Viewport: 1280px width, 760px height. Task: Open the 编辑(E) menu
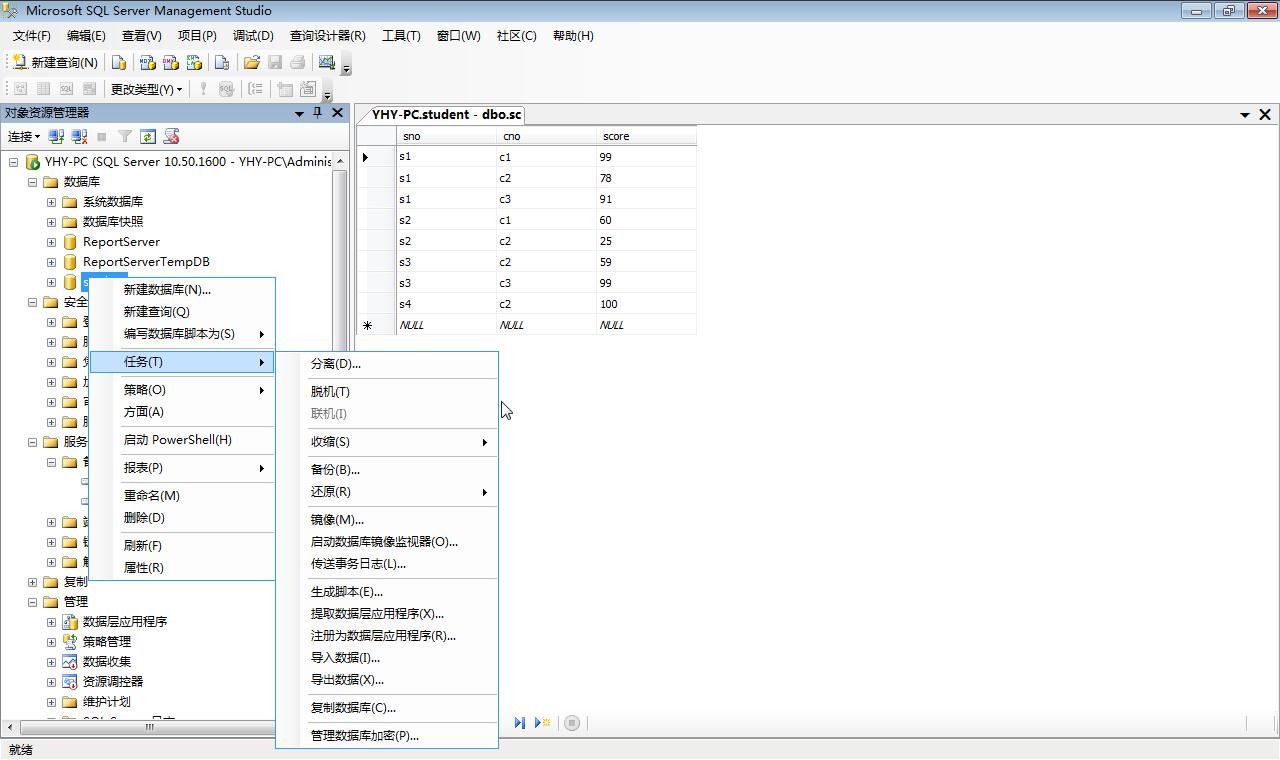pos(86,36)
